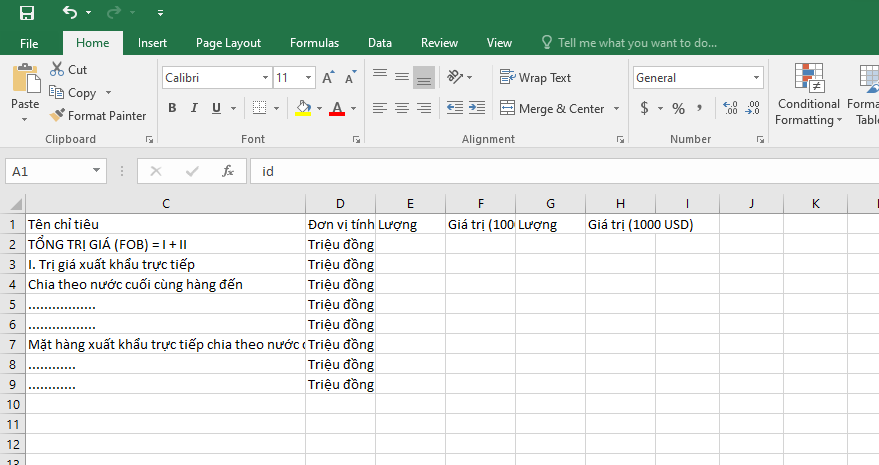Click the Insert Function fx icon
This screenshot has width=879, height=465.
228,171
